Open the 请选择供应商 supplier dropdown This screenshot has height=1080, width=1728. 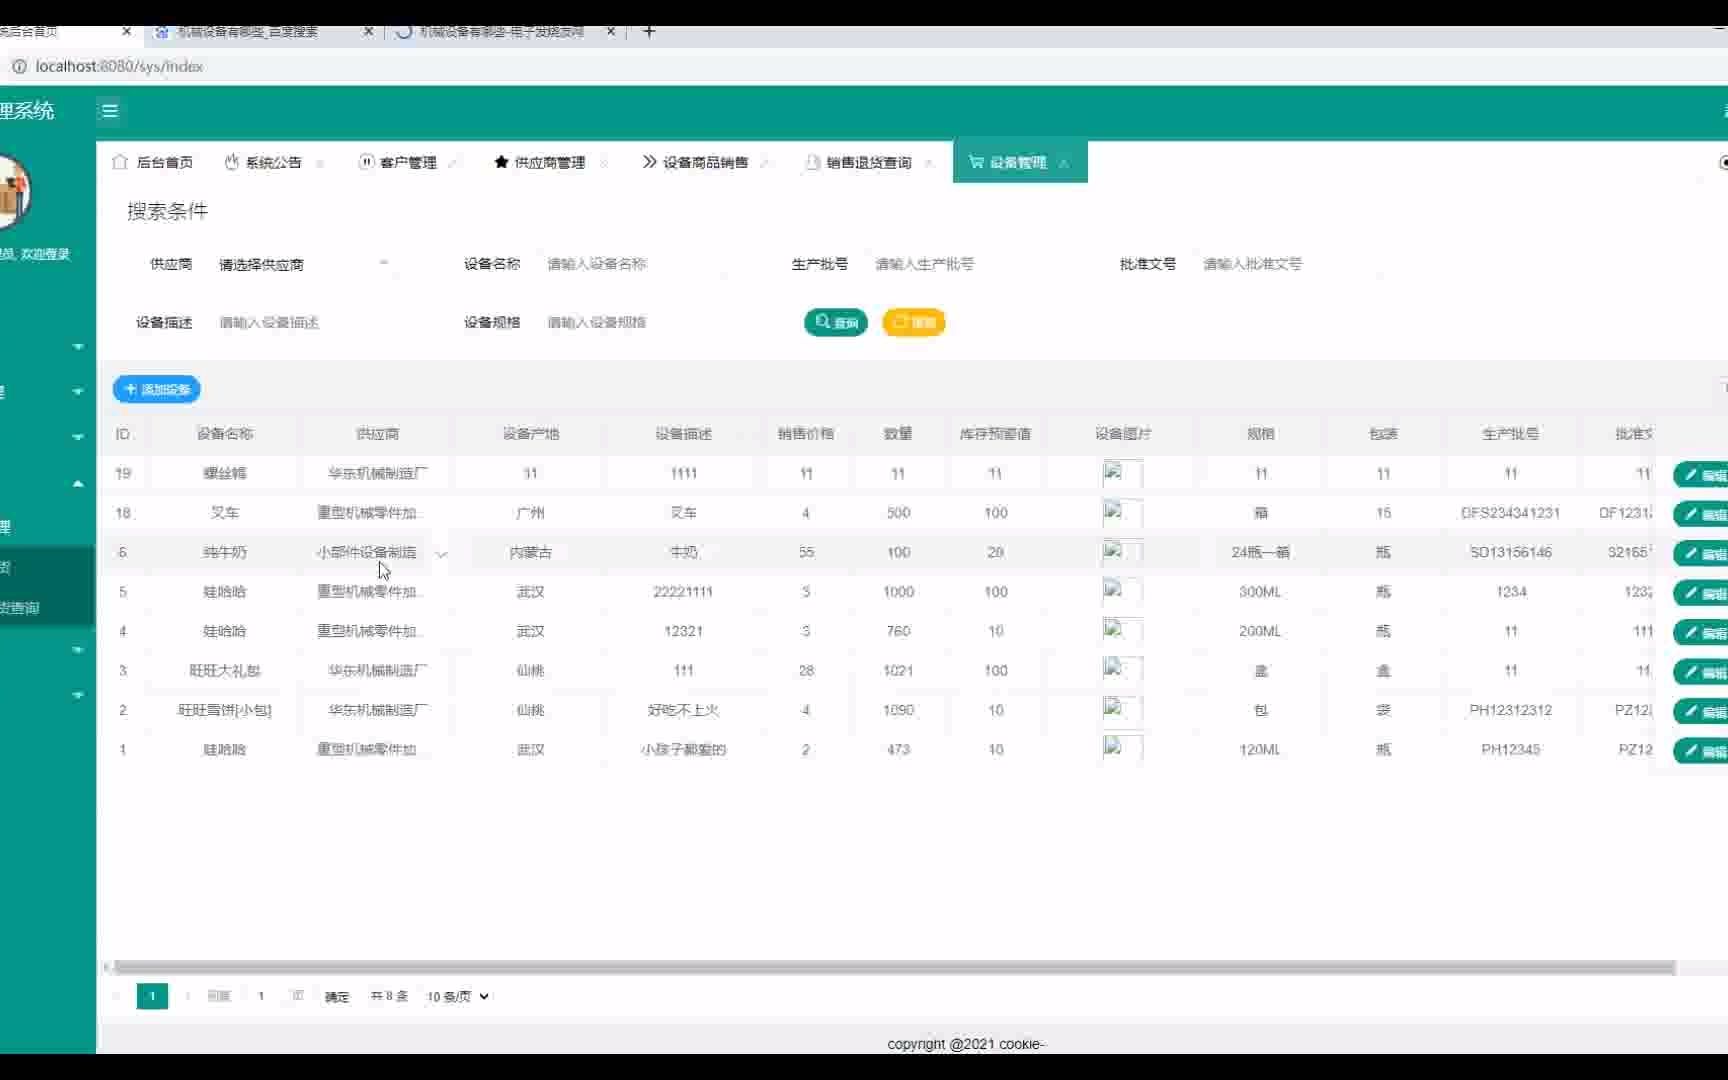(x=305, y=264)
